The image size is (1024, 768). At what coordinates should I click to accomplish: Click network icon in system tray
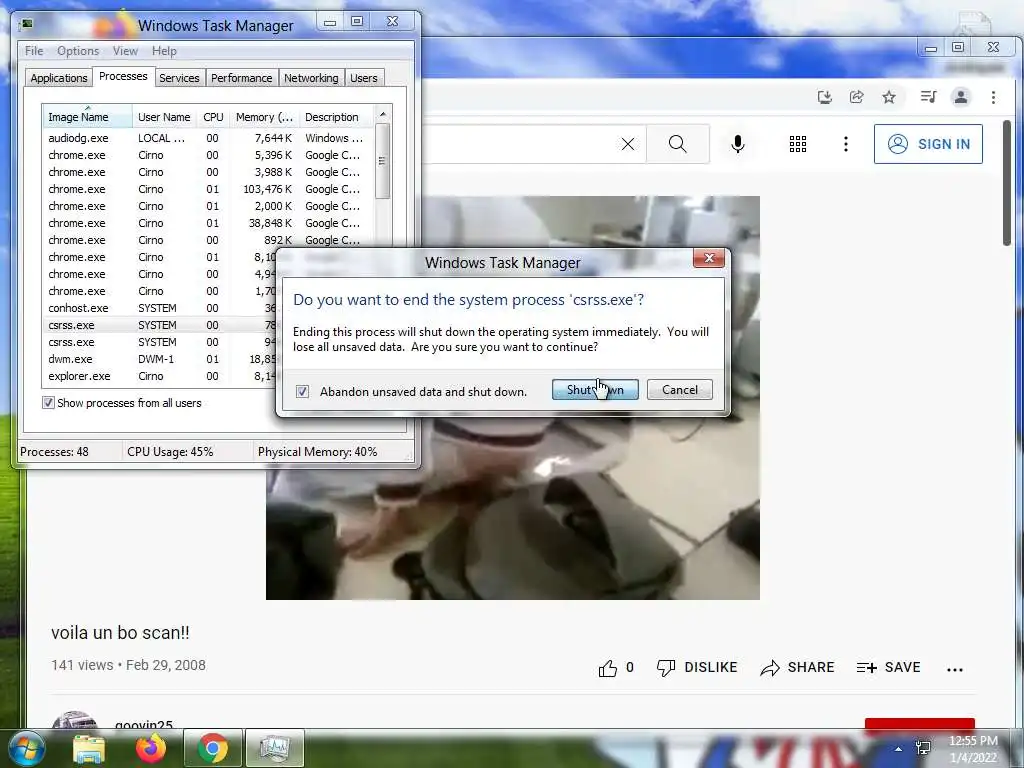pos(923,748)
